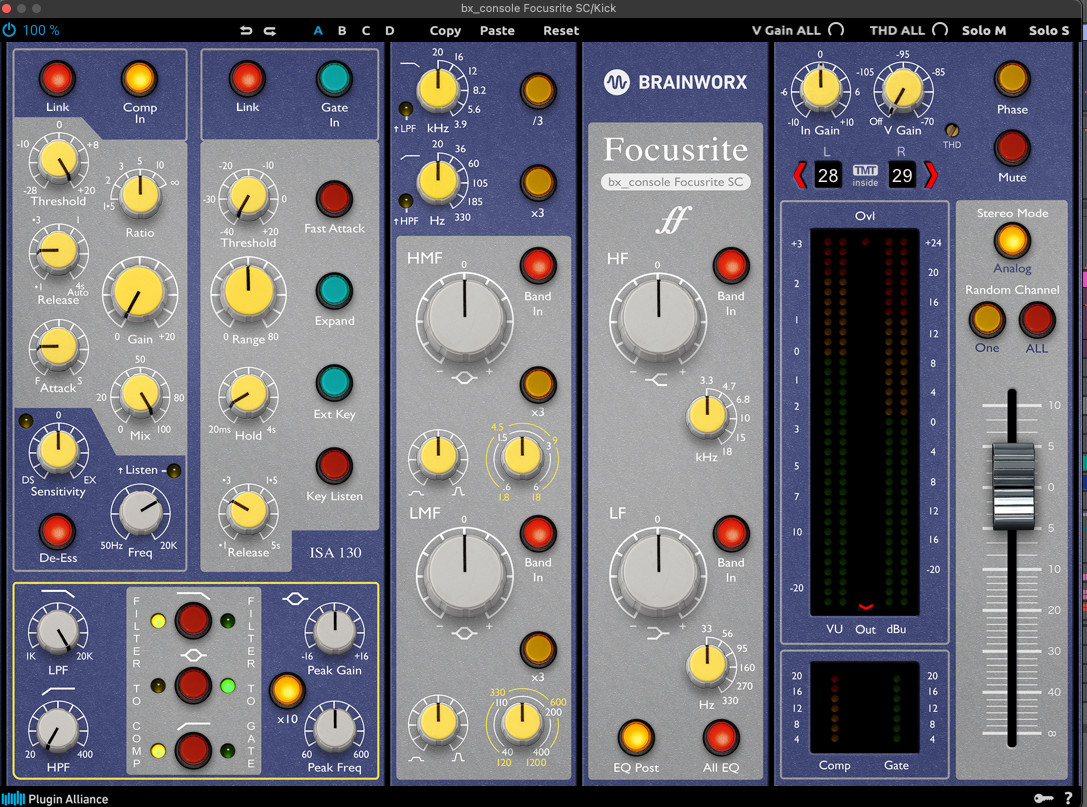1087x807 pixels.
Task: Toggle the Phase invert button
Action: [1012, 78]
